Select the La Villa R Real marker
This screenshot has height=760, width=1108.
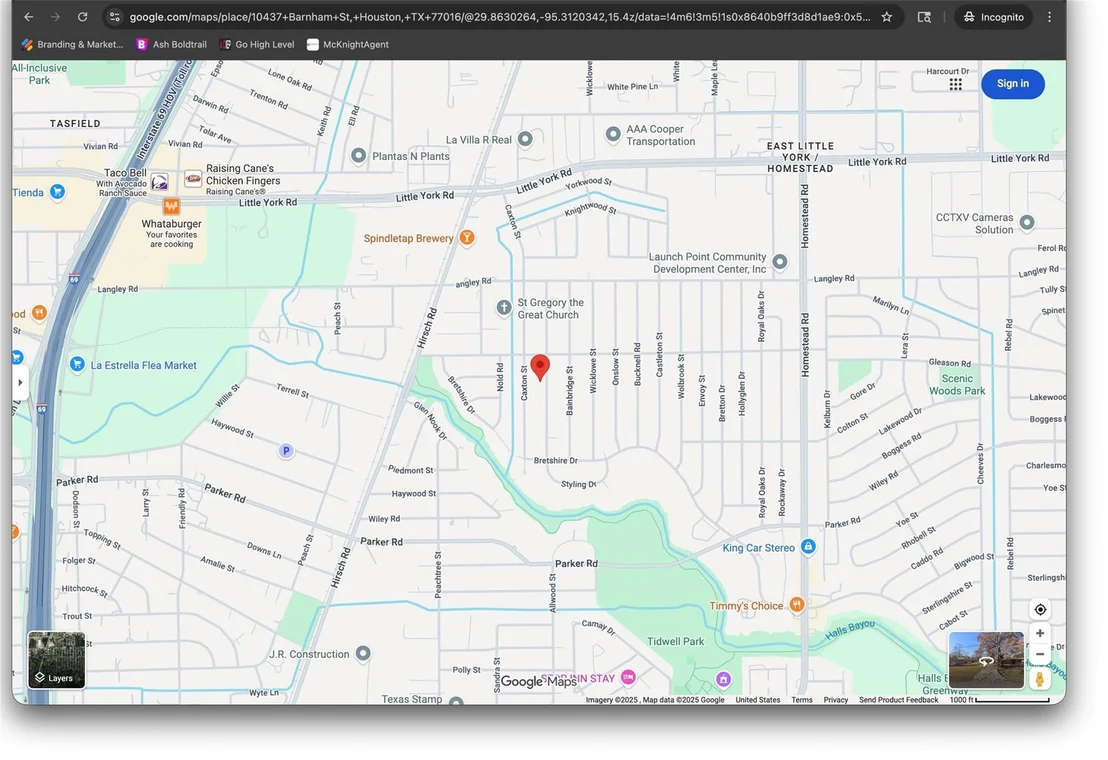tap(525, 138)
